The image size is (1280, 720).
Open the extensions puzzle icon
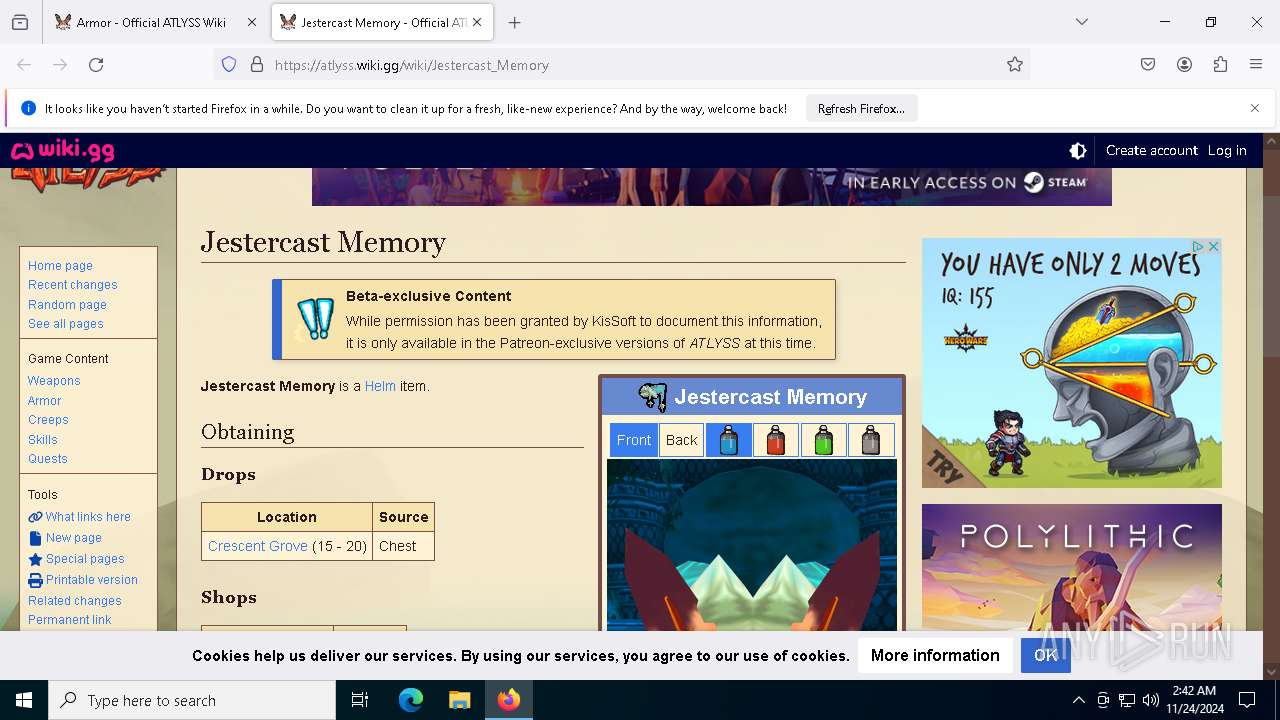coord(1220,65)
